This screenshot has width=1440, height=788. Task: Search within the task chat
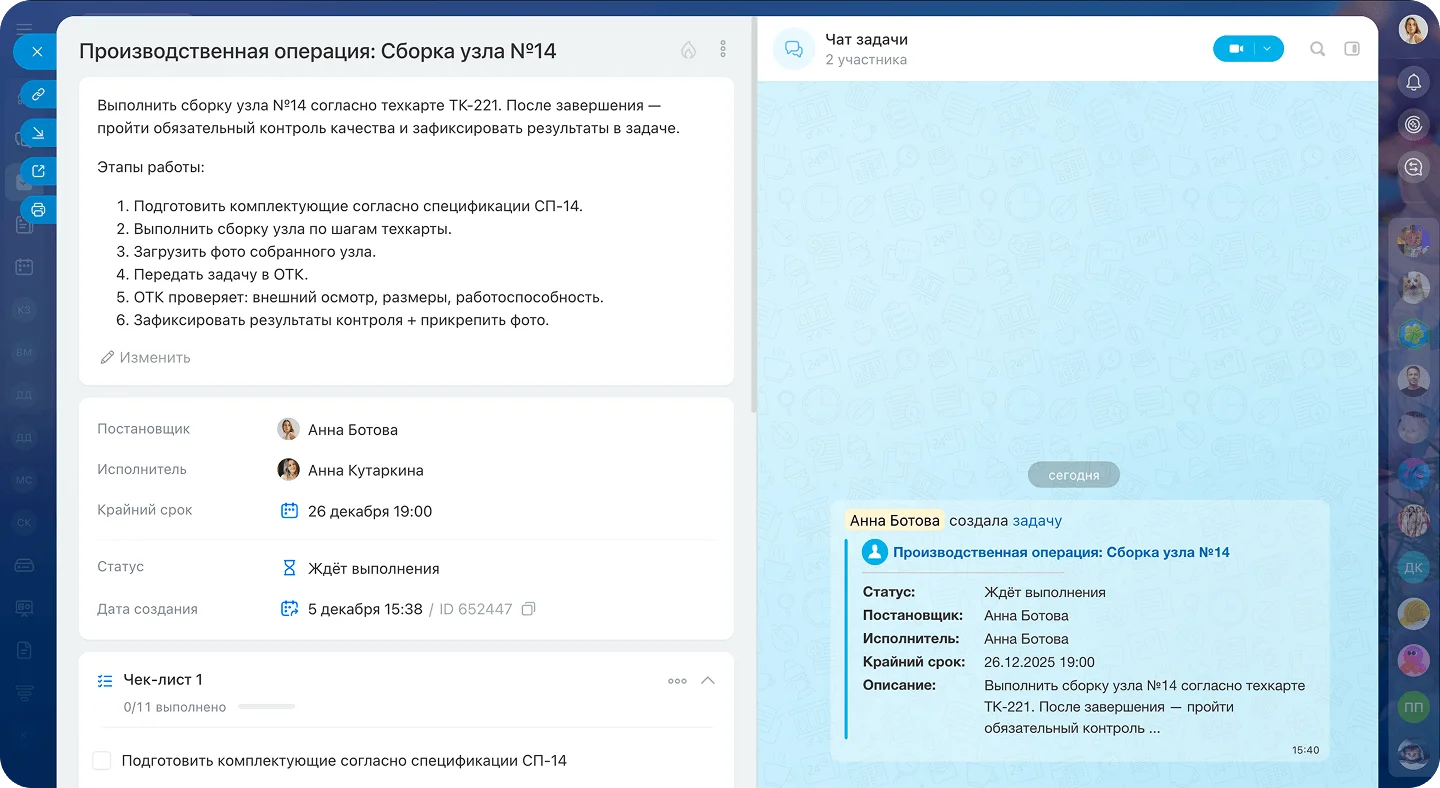pyautogui.click(x=1317, y=49)
